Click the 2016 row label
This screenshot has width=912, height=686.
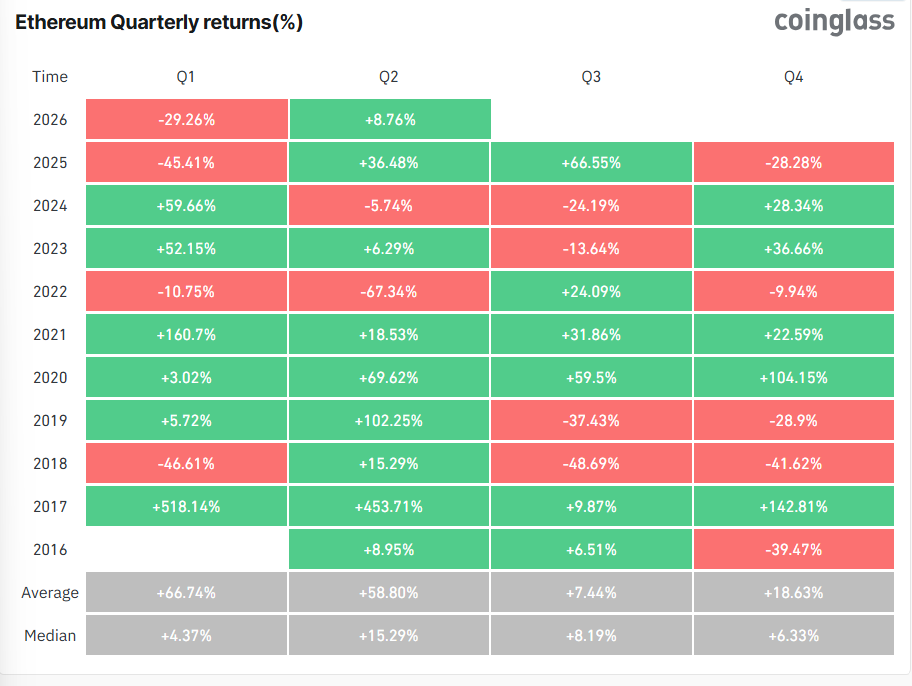(x=50, y=550)
